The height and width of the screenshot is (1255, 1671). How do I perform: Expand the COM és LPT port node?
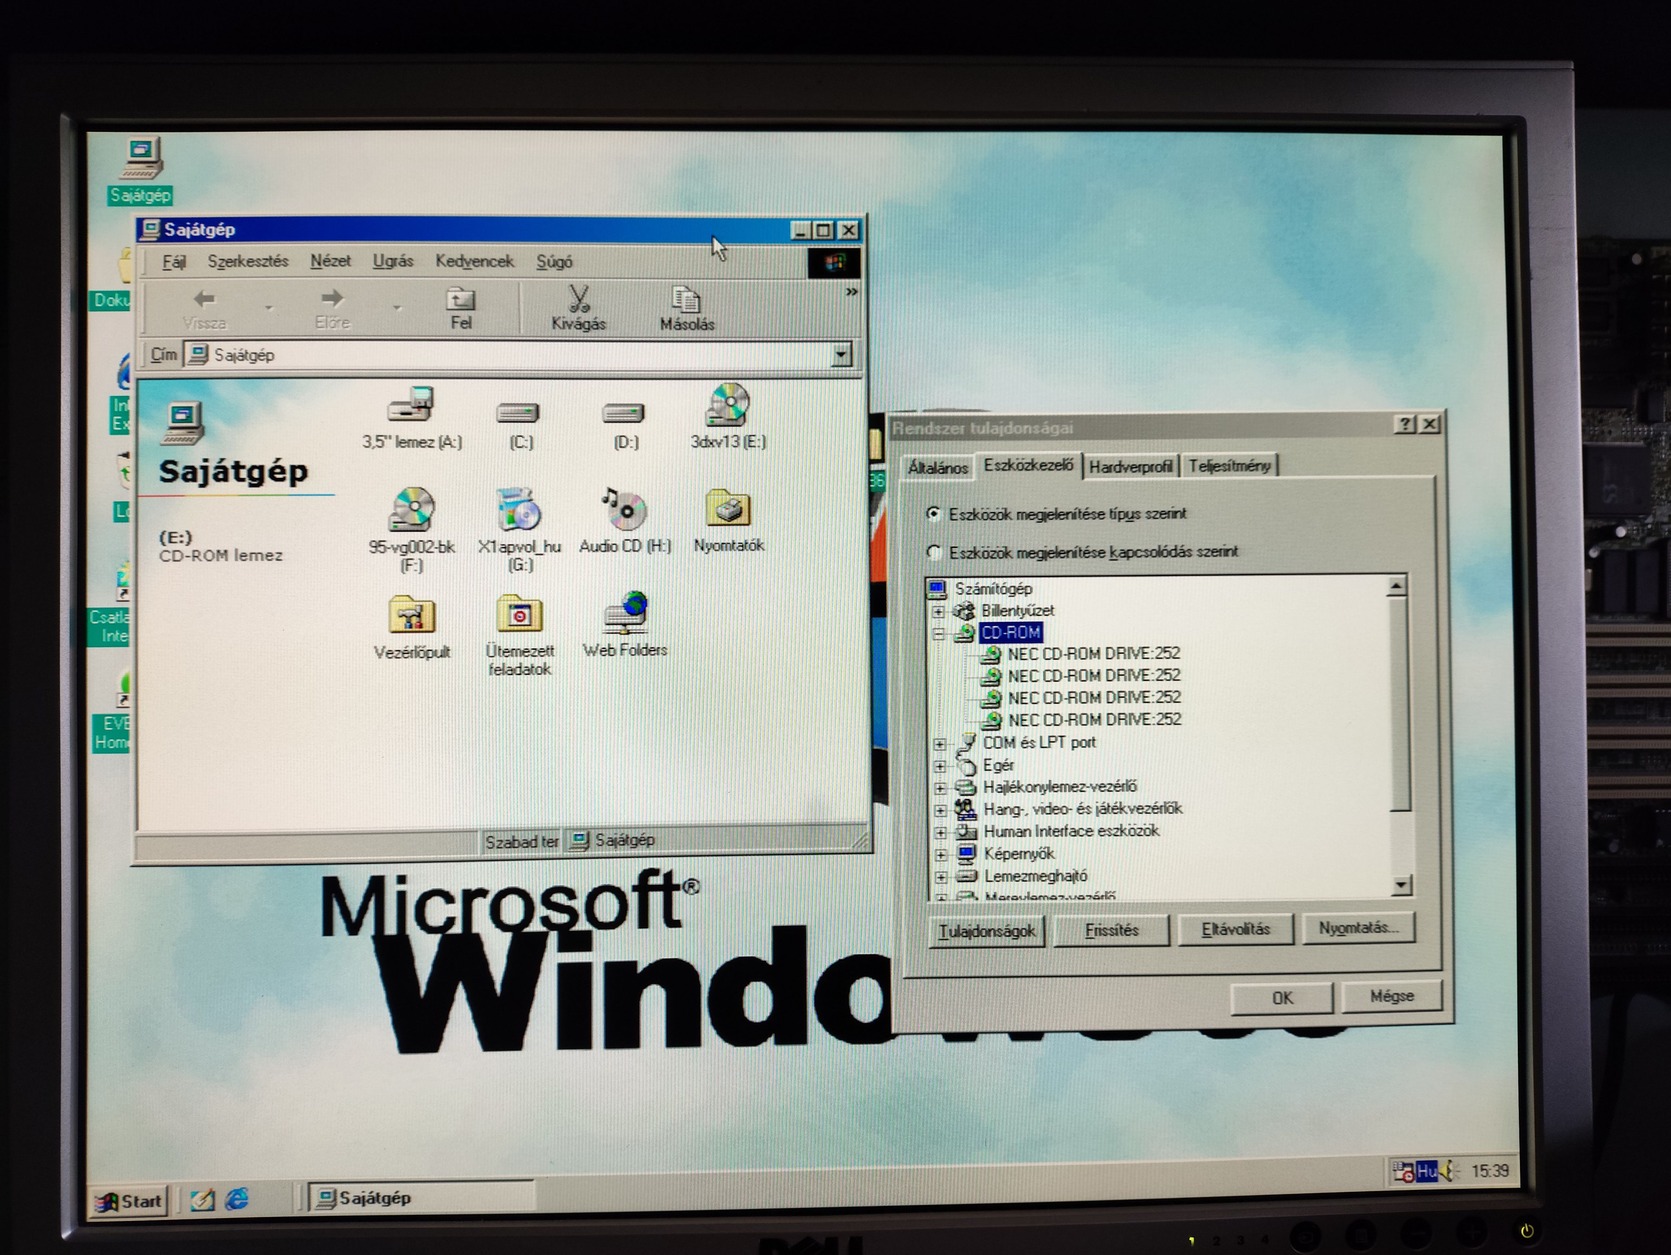pyautogui.click(x=939, y=744)
